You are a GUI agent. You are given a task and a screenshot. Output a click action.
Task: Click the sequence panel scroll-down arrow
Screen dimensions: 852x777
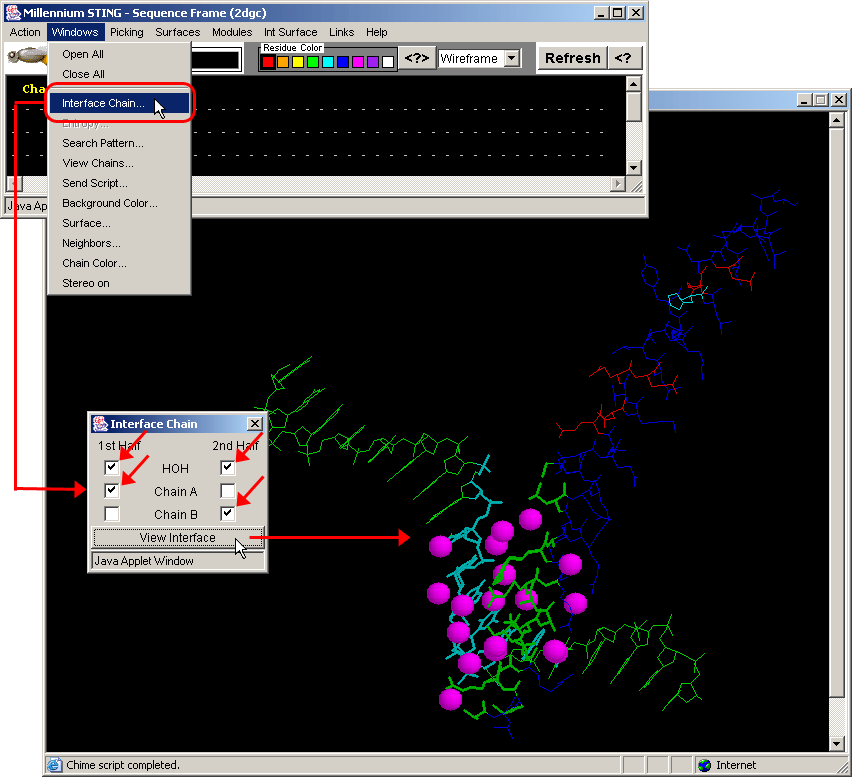(x=634, y=168)
